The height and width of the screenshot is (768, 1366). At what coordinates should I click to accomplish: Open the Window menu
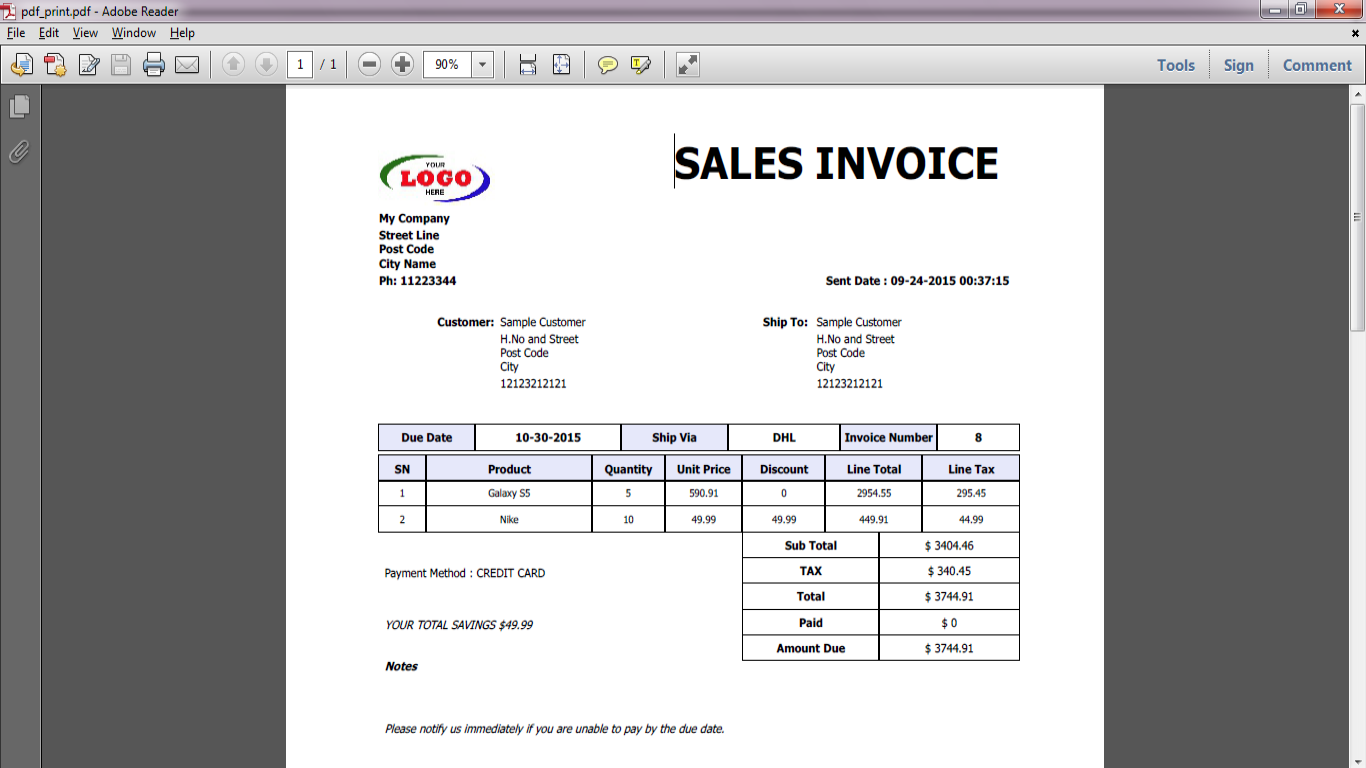(133, 33)
